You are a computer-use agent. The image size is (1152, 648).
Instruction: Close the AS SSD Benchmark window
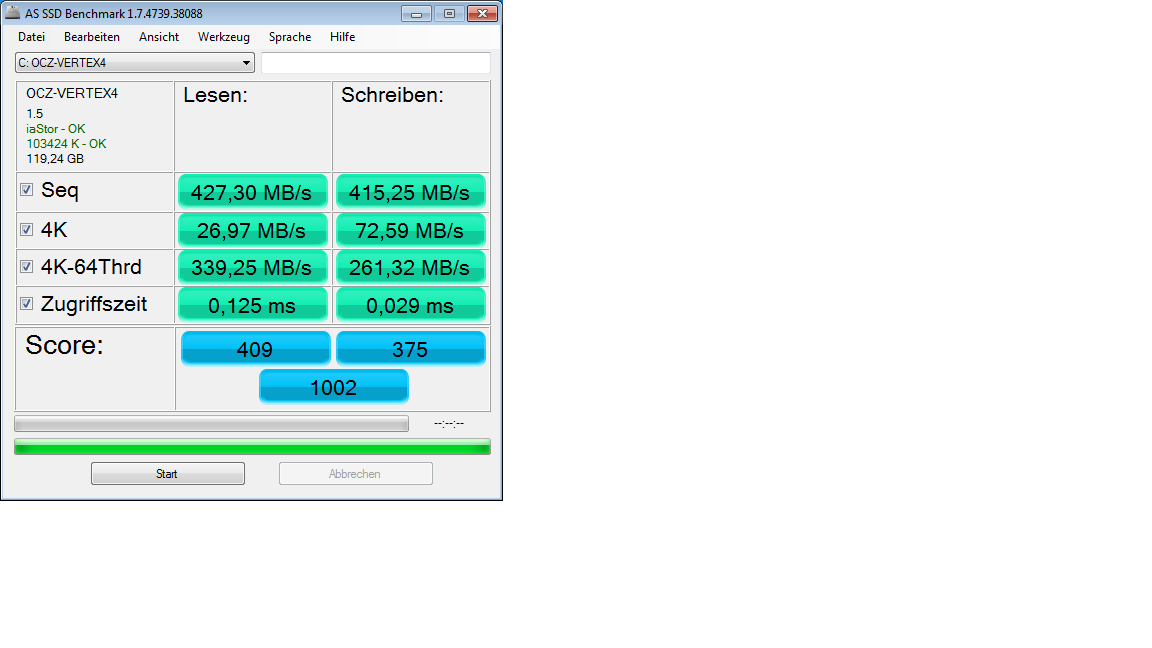click(x=482, y=13)
